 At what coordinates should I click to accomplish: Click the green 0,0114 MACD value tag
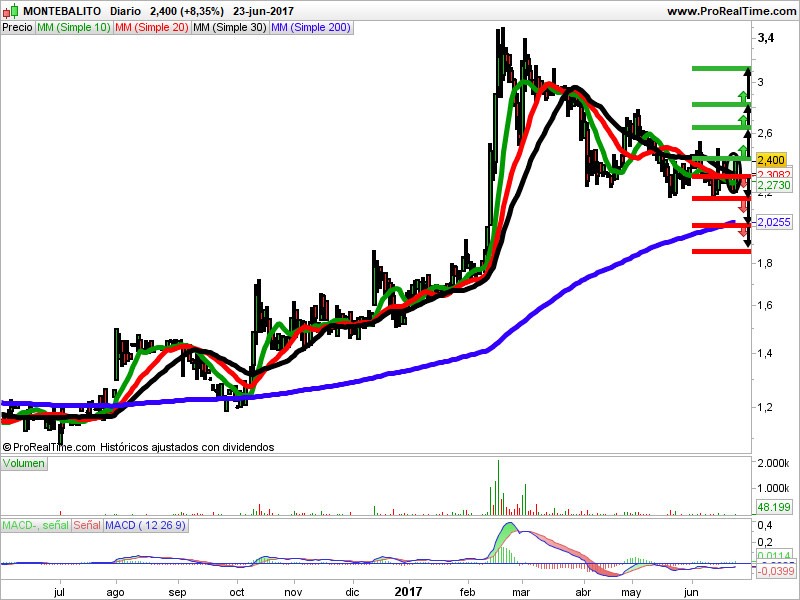(775, 555)
